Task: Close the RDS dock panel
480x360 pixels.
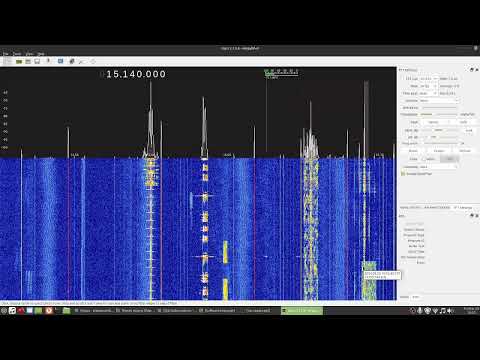Action: tap(477, 216)
